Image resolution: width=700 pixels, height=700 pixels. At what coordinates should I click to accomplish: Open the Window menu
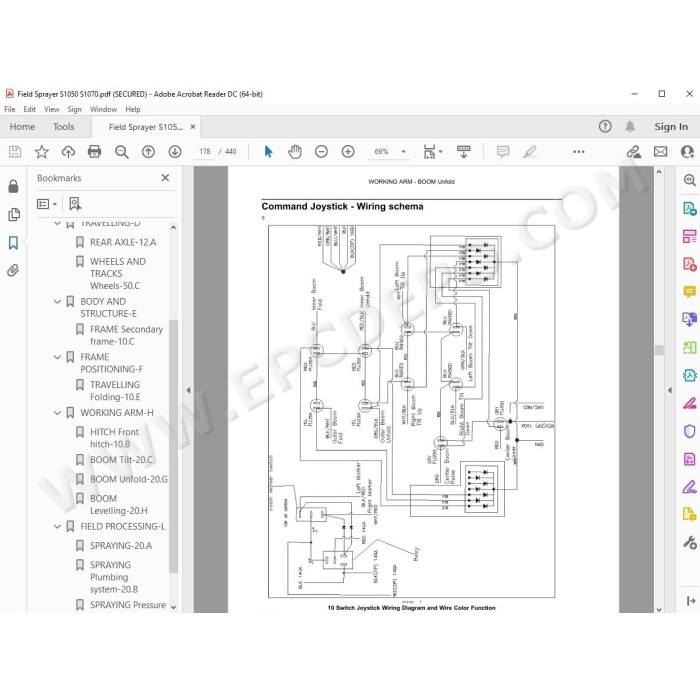pyautogui.click(x=104, y=109)
